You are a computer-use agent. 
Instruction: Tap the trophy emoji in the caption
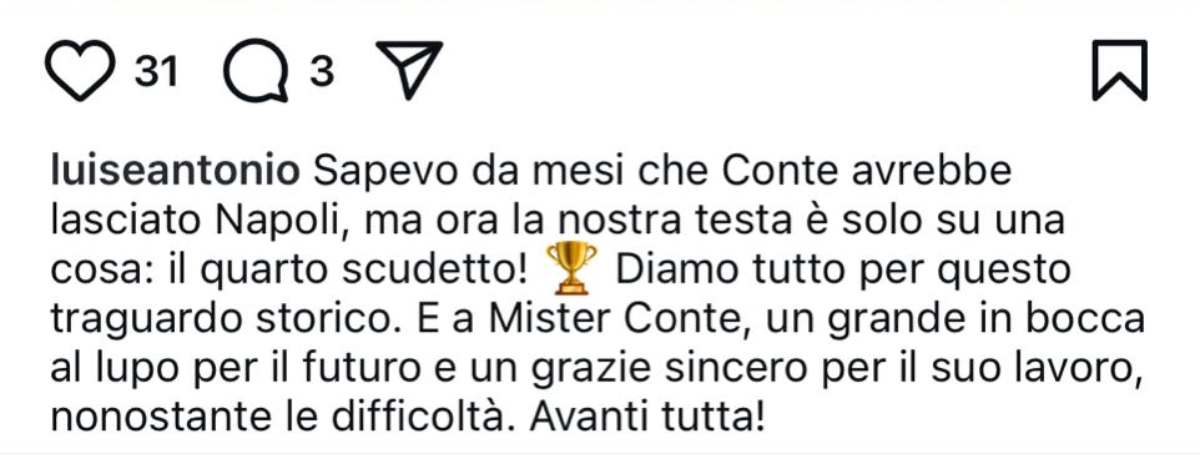[x=572, y=267]
